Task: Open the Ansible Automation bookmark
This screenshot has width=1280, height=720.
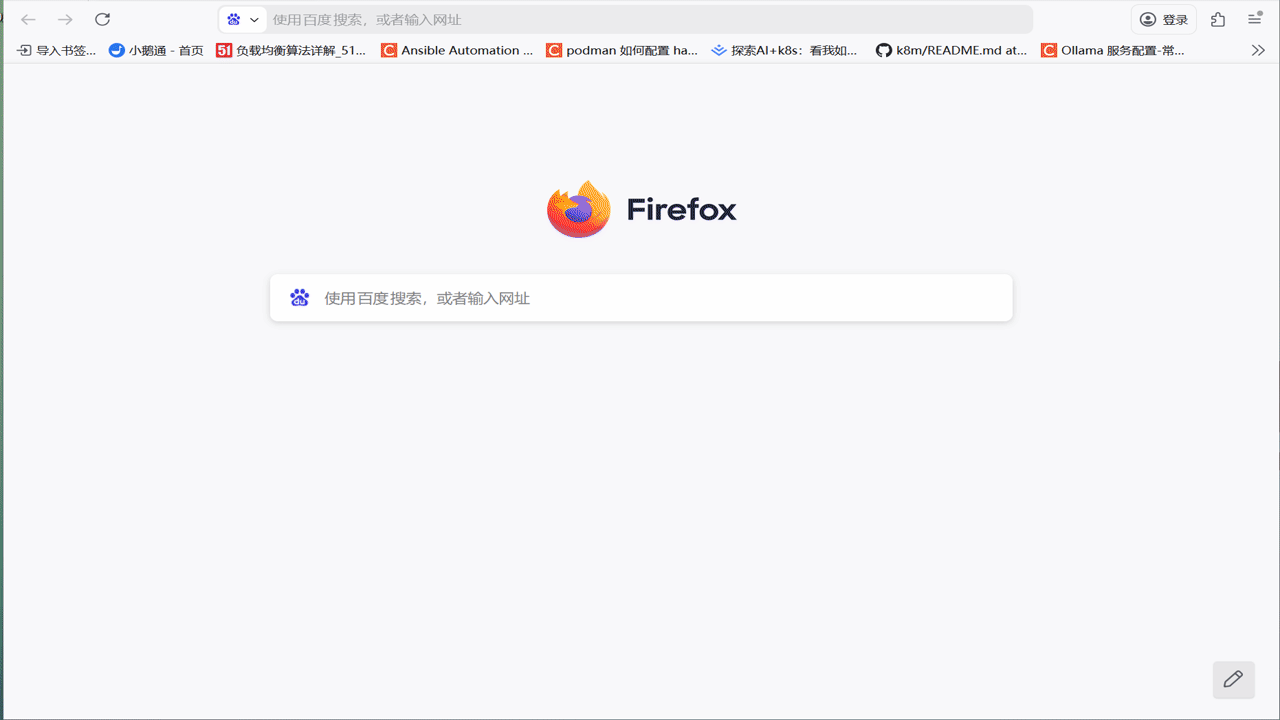Action: 457,50
